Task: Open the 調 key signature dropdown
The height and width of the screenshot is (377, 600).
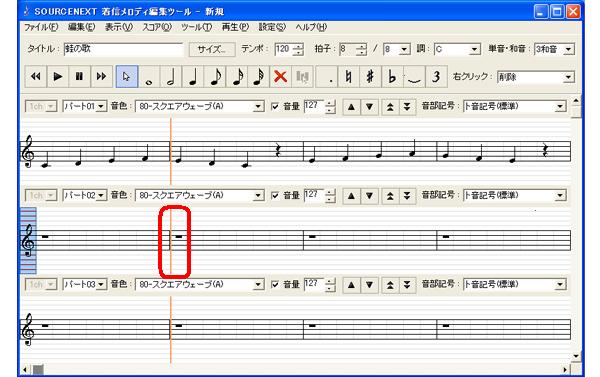Action: (x=474, y=49)
